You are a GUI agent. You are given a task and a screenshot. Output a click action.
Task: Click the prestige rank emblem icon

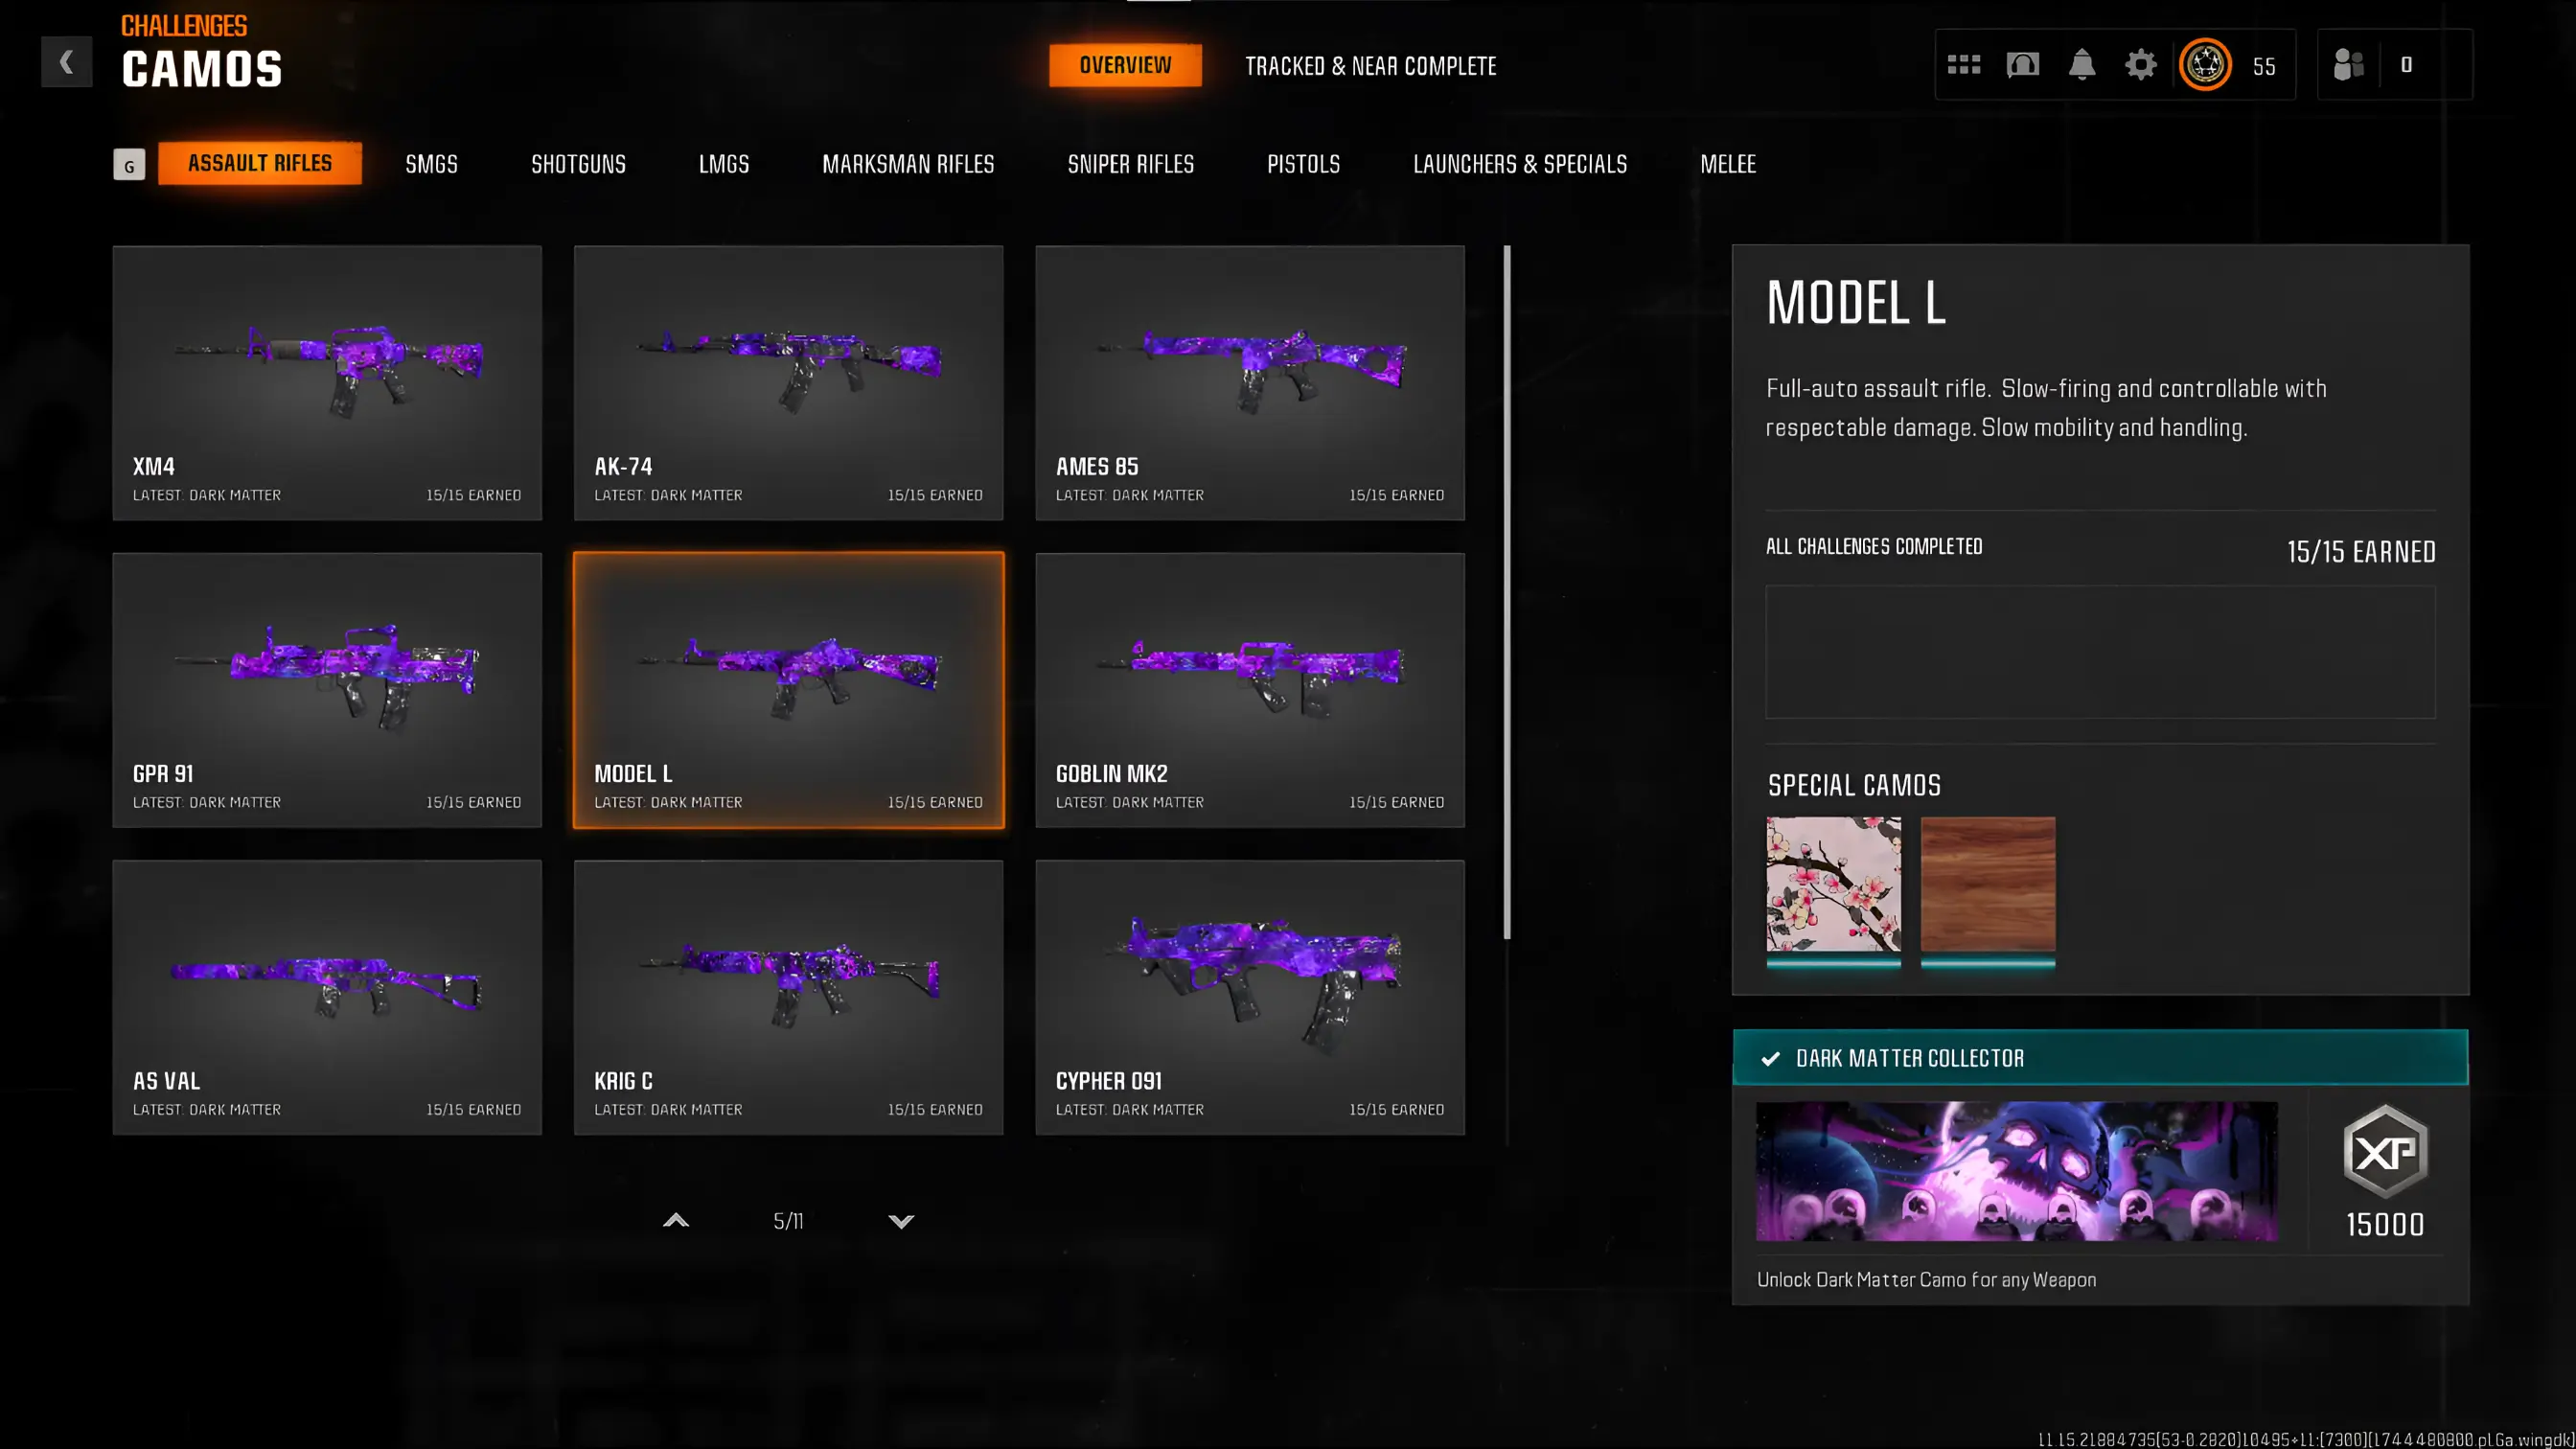tap(2204, 65)
